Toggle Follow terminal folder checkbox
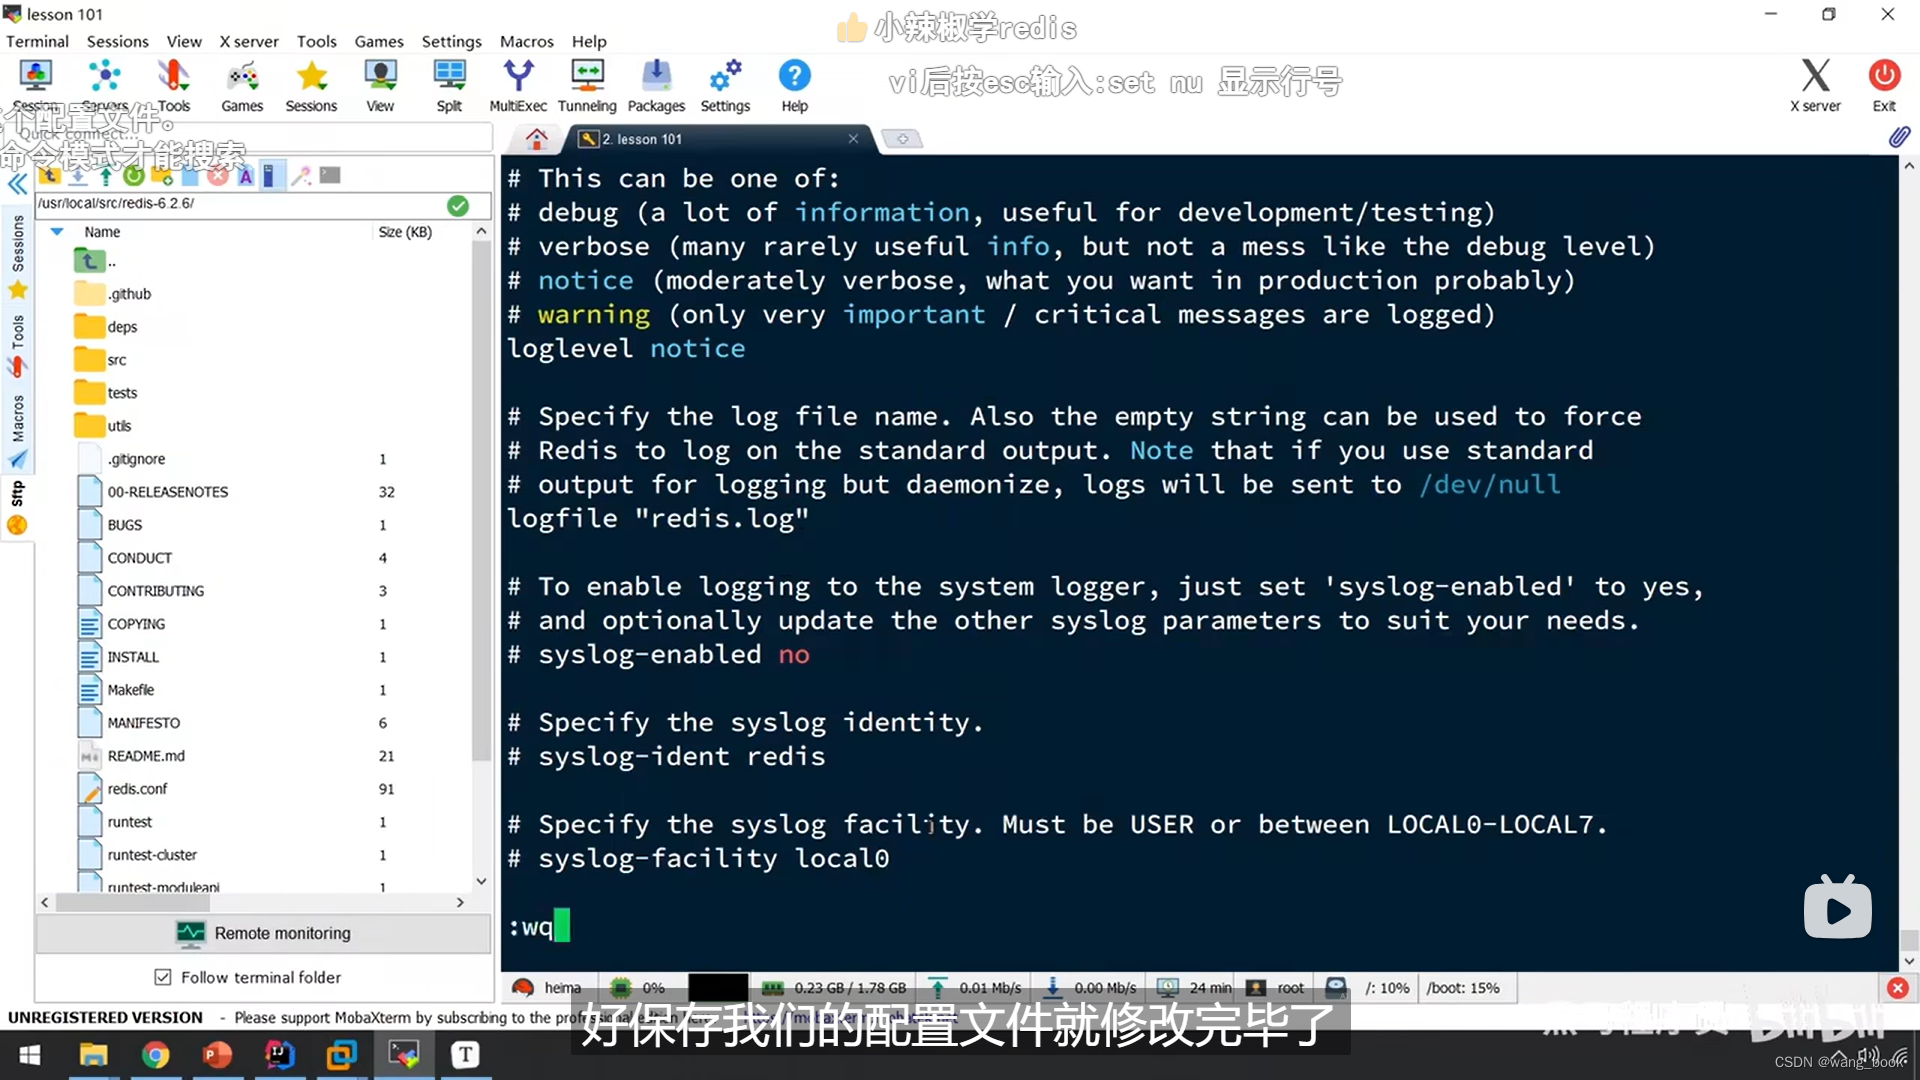1920x1080 pixels. point(163,977)
